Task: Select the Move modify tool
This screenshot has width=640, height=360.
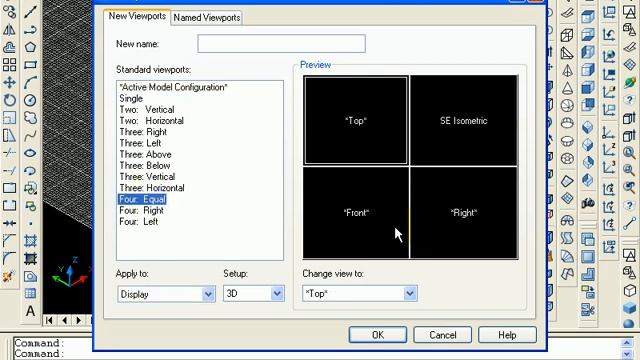Action: tap(9, 82)
